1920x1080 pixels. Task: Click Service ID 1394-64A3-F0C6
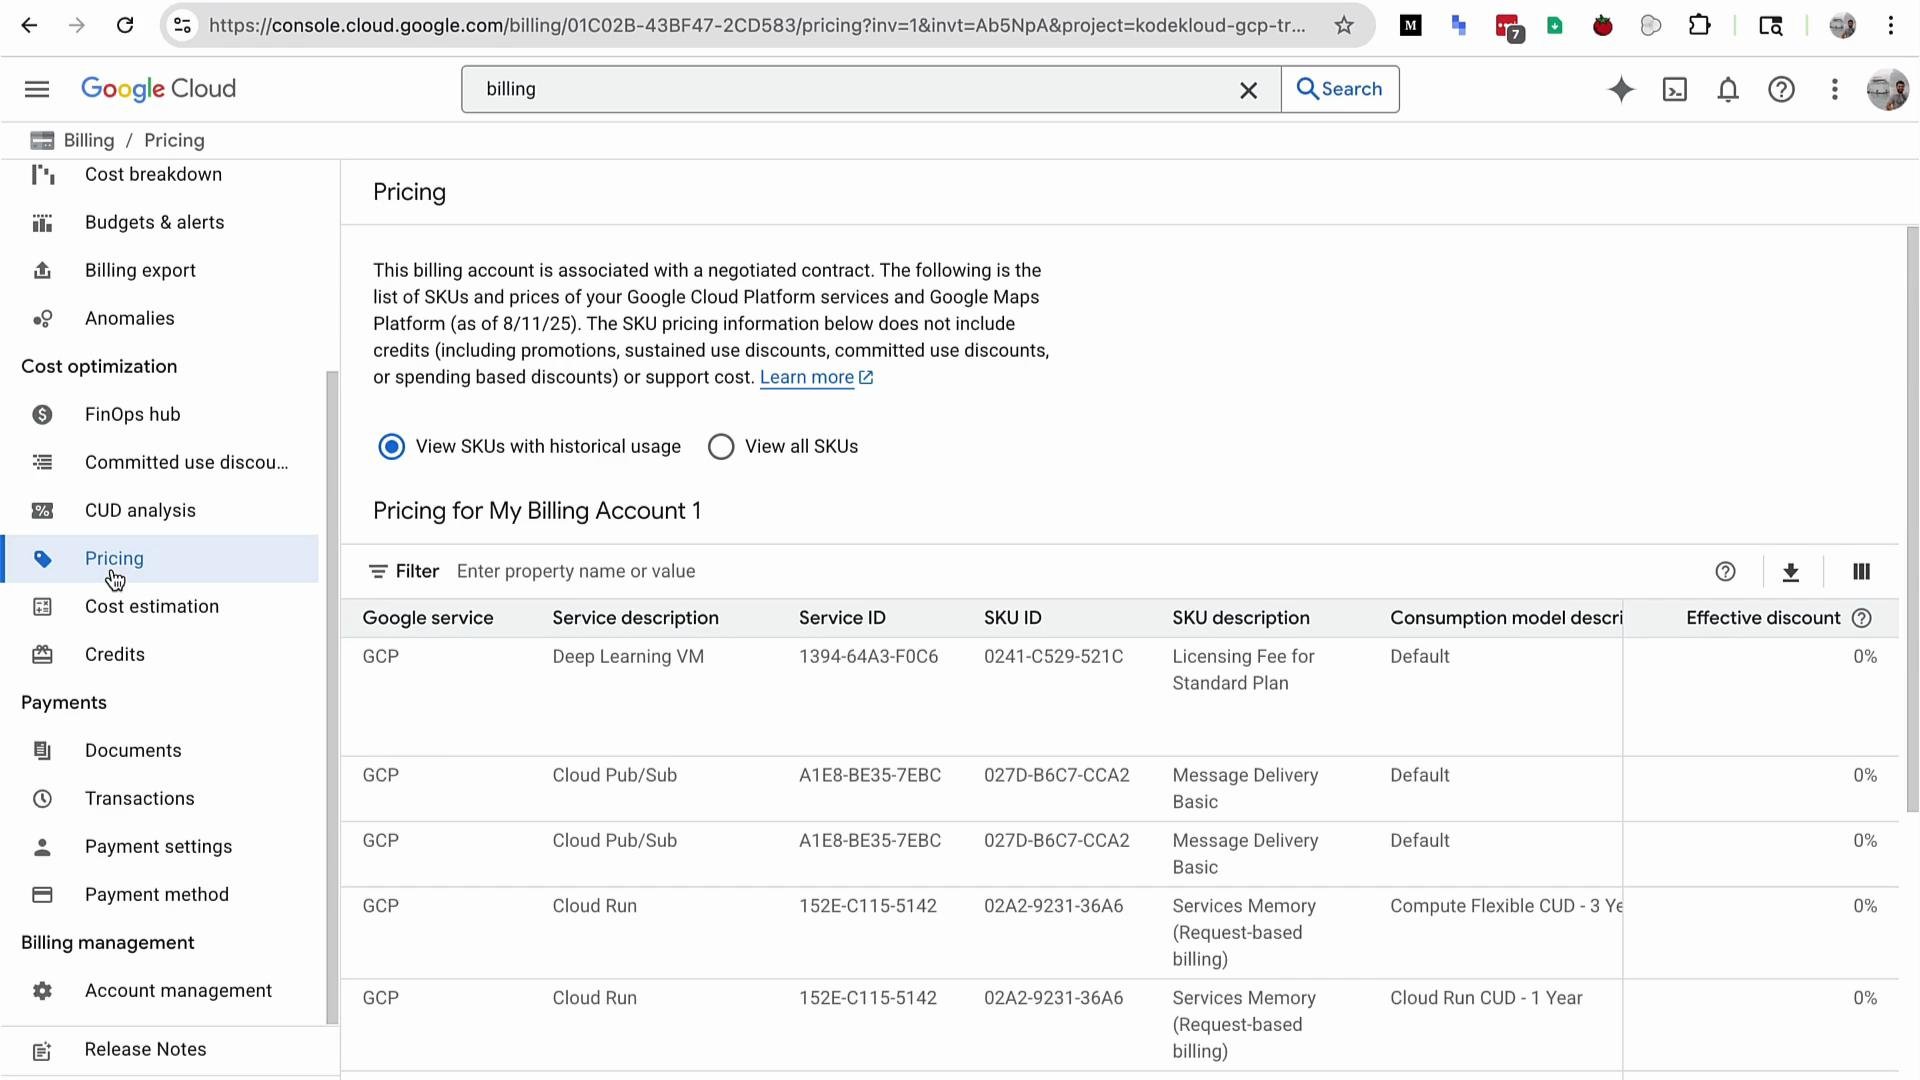[868, 656]
